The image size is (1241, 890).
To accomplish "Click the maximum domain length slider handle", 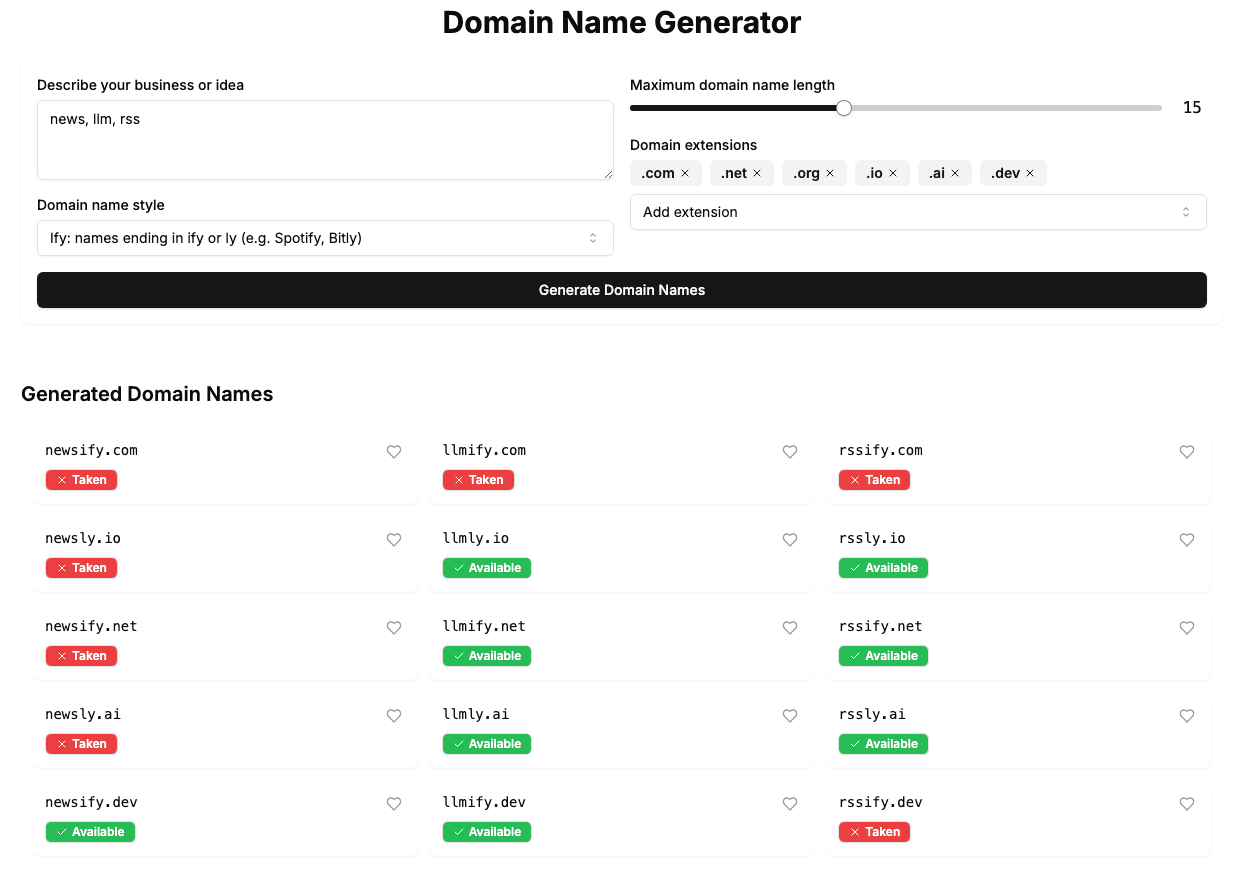I will tap(844, 108).
